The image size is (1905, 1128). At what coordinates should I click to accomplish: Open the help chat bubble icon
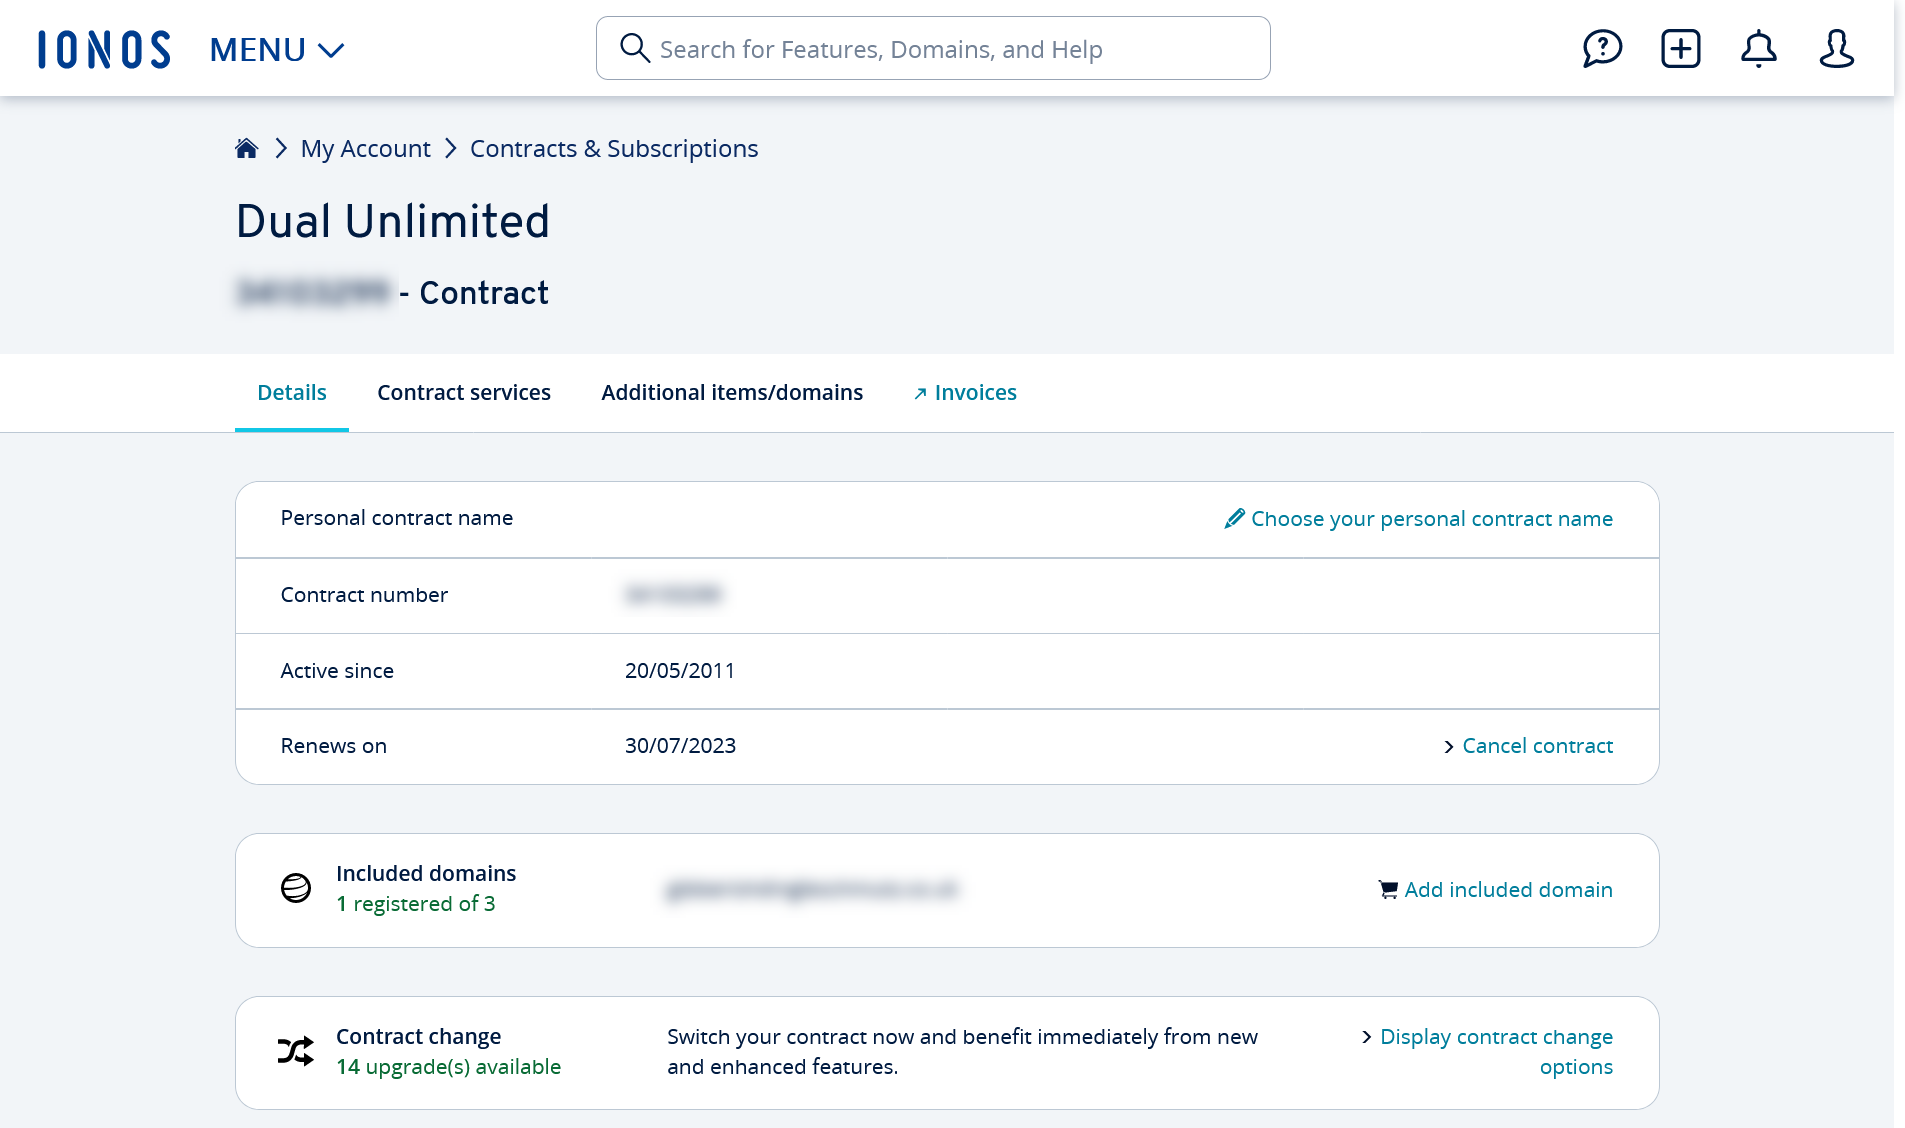click(x=1602, y=48)
